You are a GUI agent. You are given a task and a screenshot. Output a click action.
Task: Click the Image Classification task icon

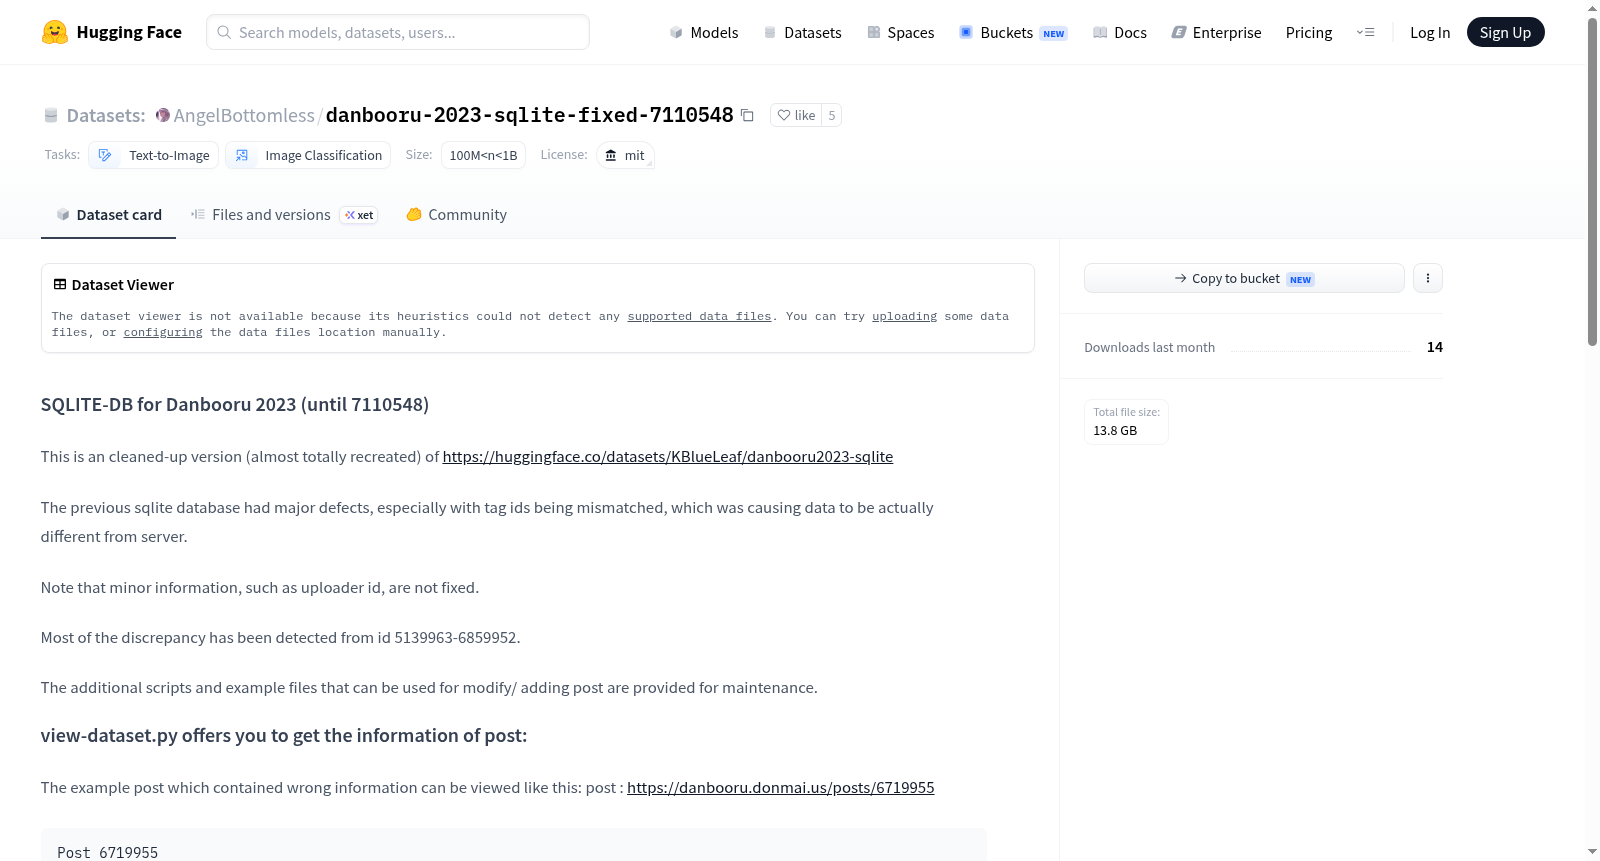[x=242, y=155]
